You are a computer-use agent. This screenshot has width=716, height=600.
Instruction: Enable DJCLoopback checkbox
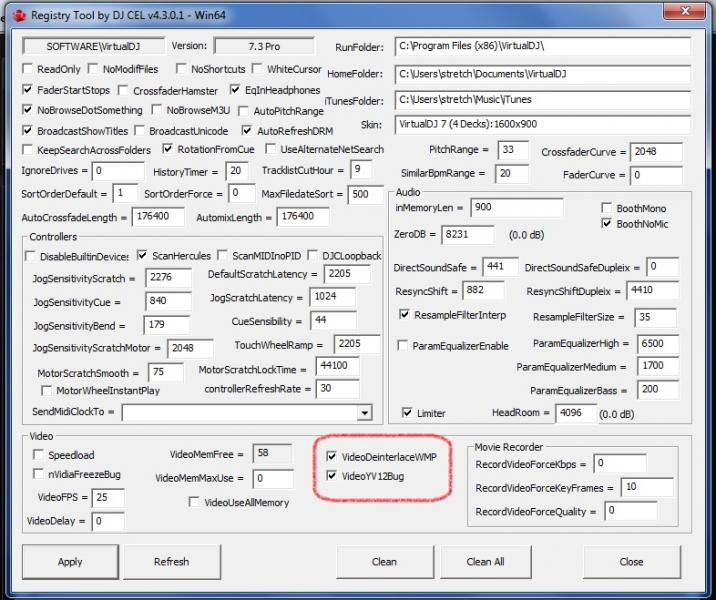pyautogui.click(x=313, y=255)
